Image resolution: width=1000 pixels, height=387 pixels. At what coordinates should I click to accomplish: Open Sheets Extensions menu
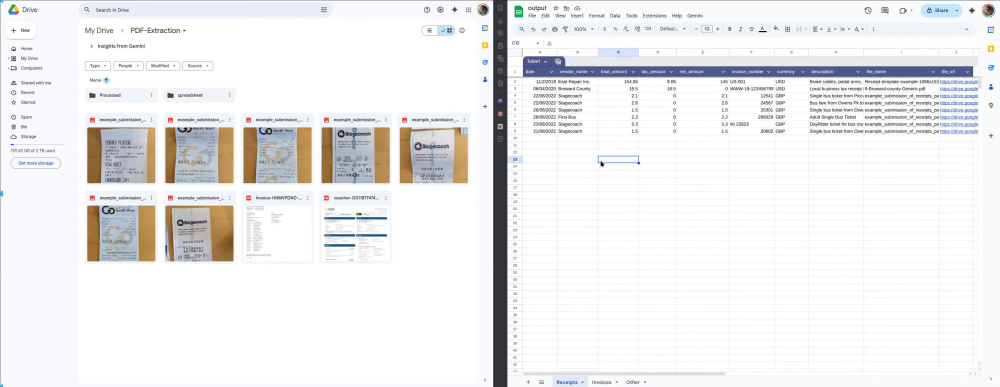tap(654, 15)
